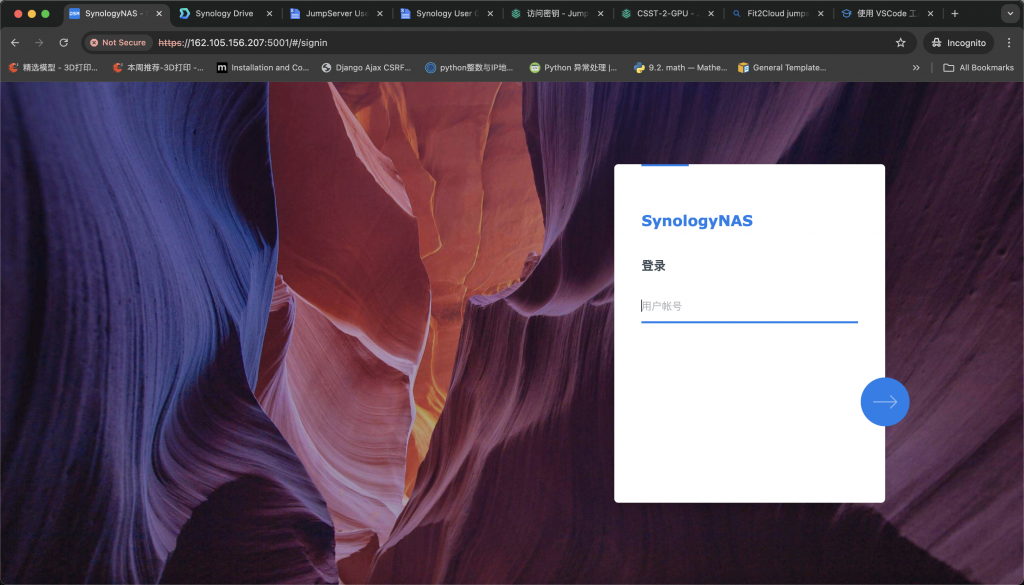The width and height of the screenshot is (1024, 585).
Task: Go back to previous page
Action: (15, 43)
